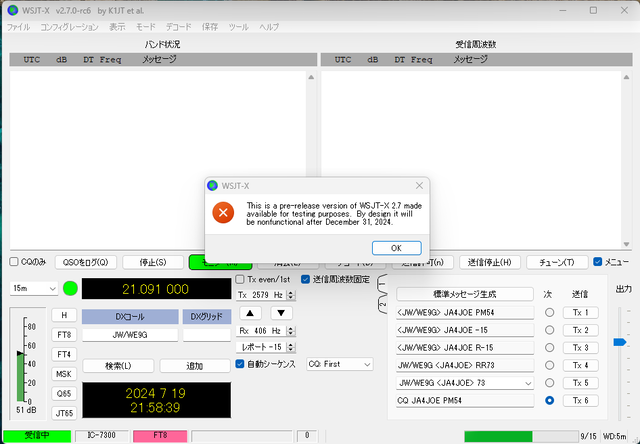The image size is (640, 444).
Task: Click the down triangle frequency button
Action: [x=281, y=313]
